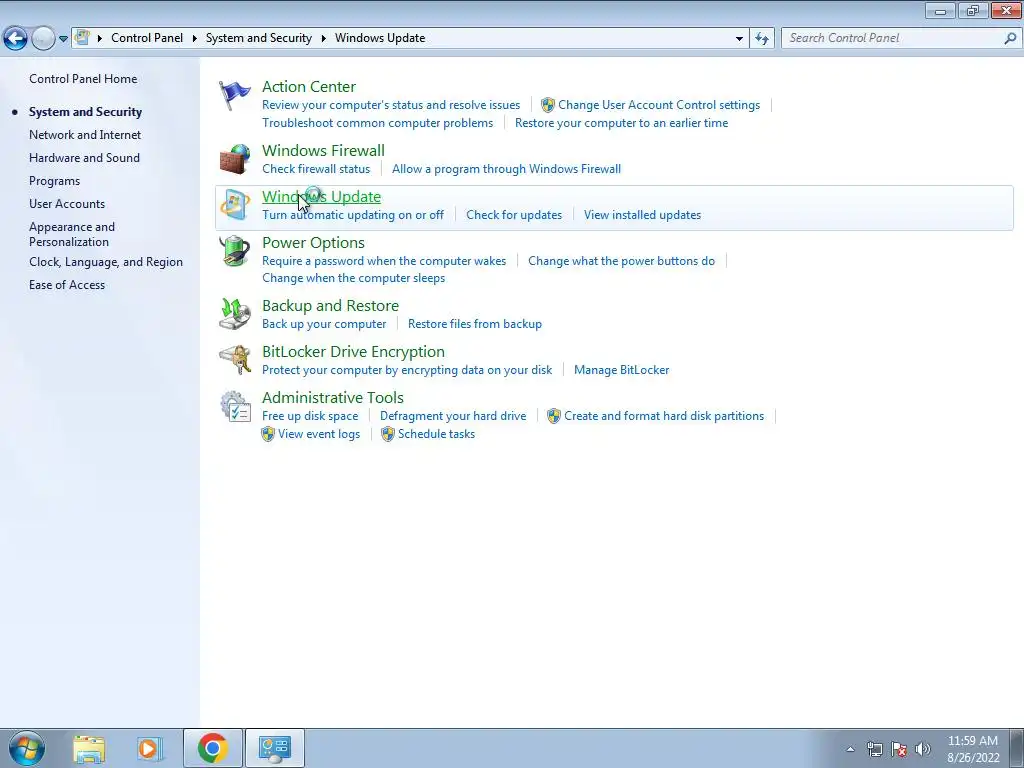Image resolution: width=1024 pixels, height=768 pixels.
Task: Click Back up your computer
Action: [324, 324]
